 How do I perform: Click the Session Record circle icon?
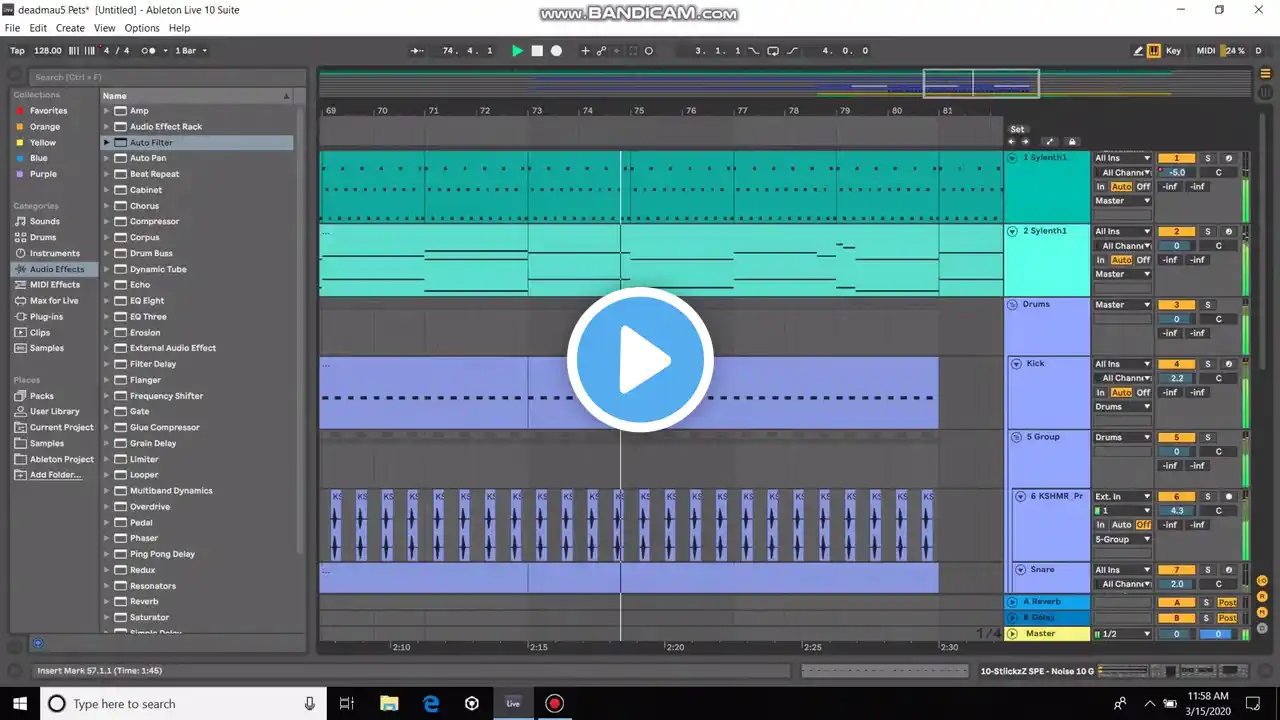pyautogui.click(x=648, y=51)
